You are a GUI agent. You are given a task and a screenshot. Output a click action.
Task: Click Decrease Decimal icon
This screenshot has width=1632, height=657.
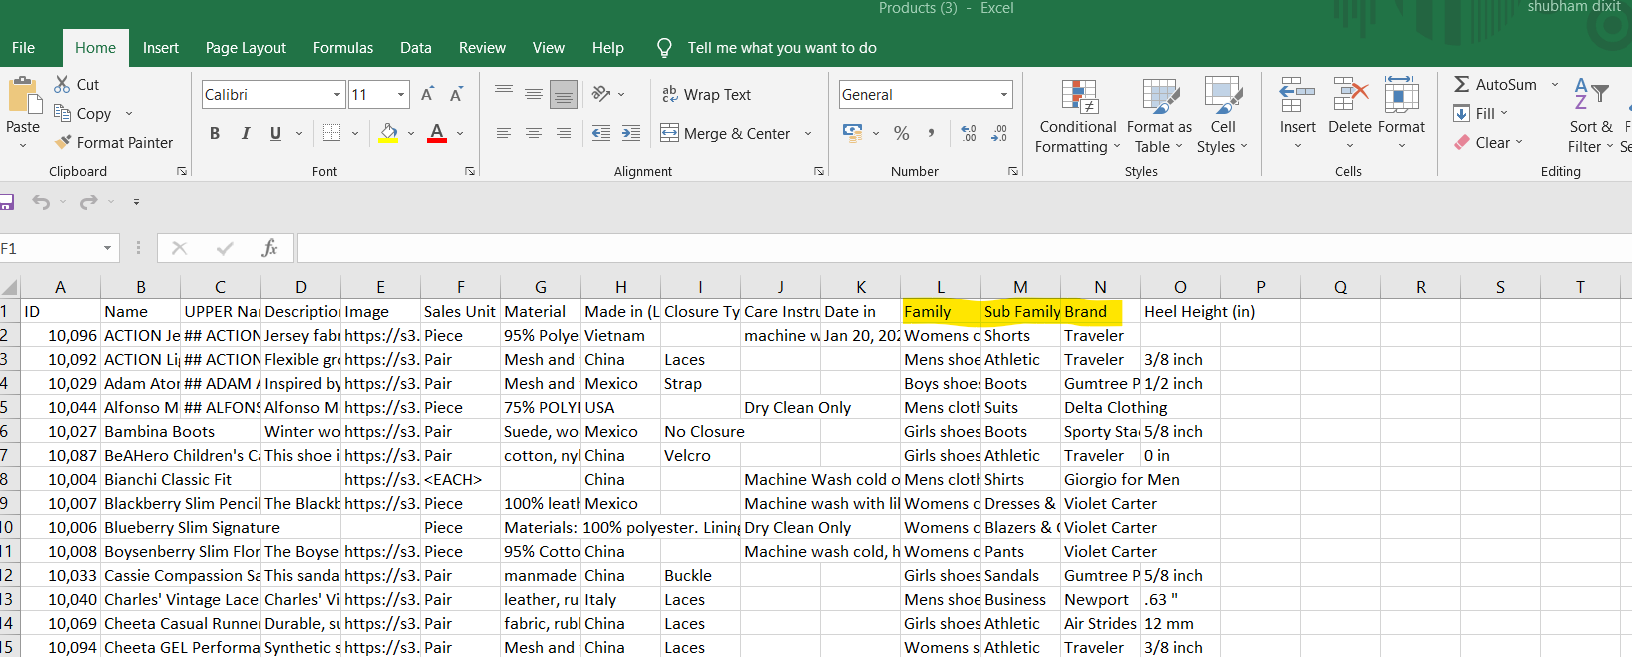tap(999, 133)
